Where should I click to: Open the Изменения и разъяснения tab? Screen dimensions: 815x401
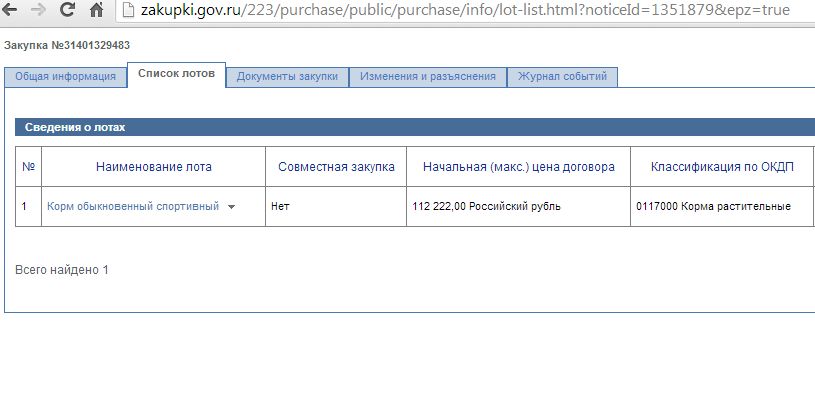427,77
